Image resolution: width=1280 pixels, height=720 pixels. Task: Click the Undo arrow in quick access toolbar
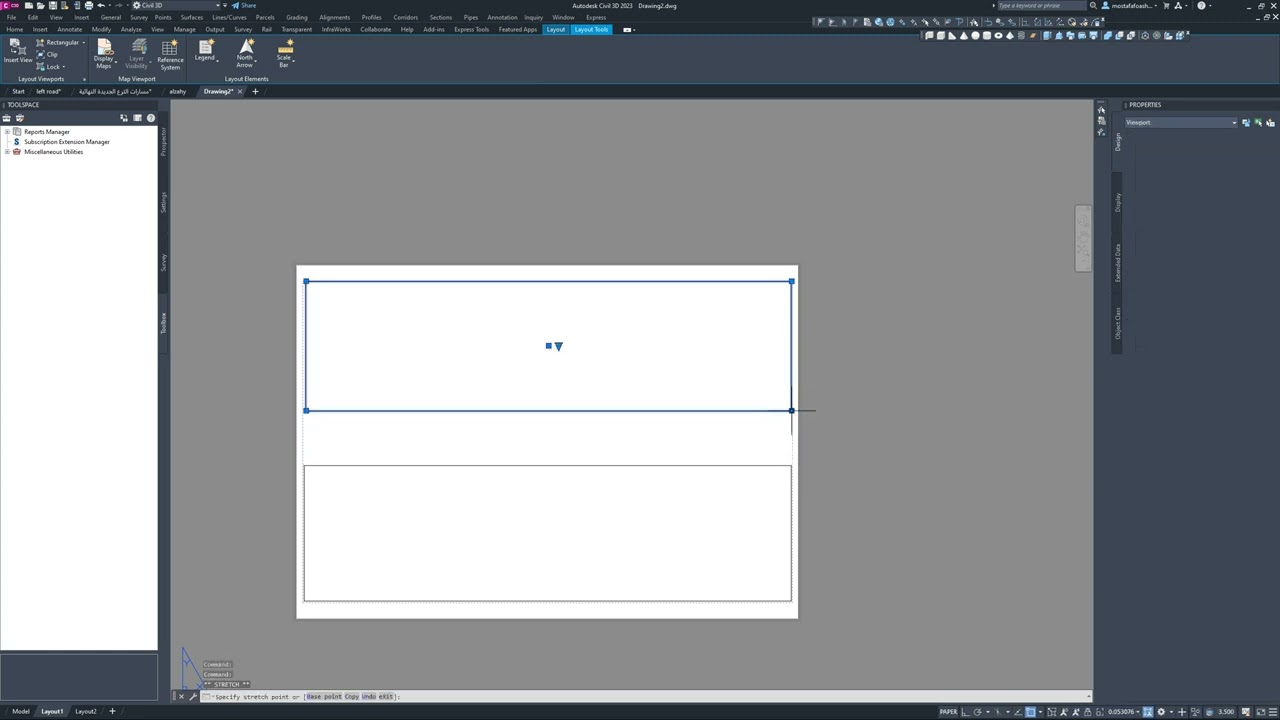(100, 5)
